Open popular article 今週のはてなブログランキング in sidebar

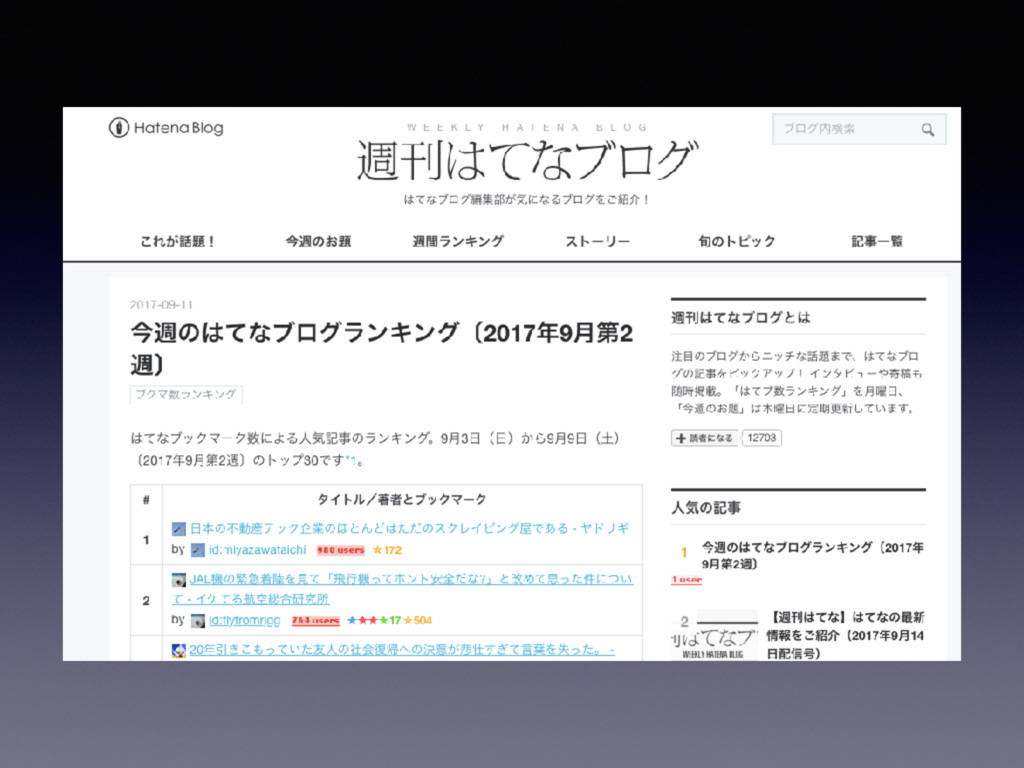point(812,555)
